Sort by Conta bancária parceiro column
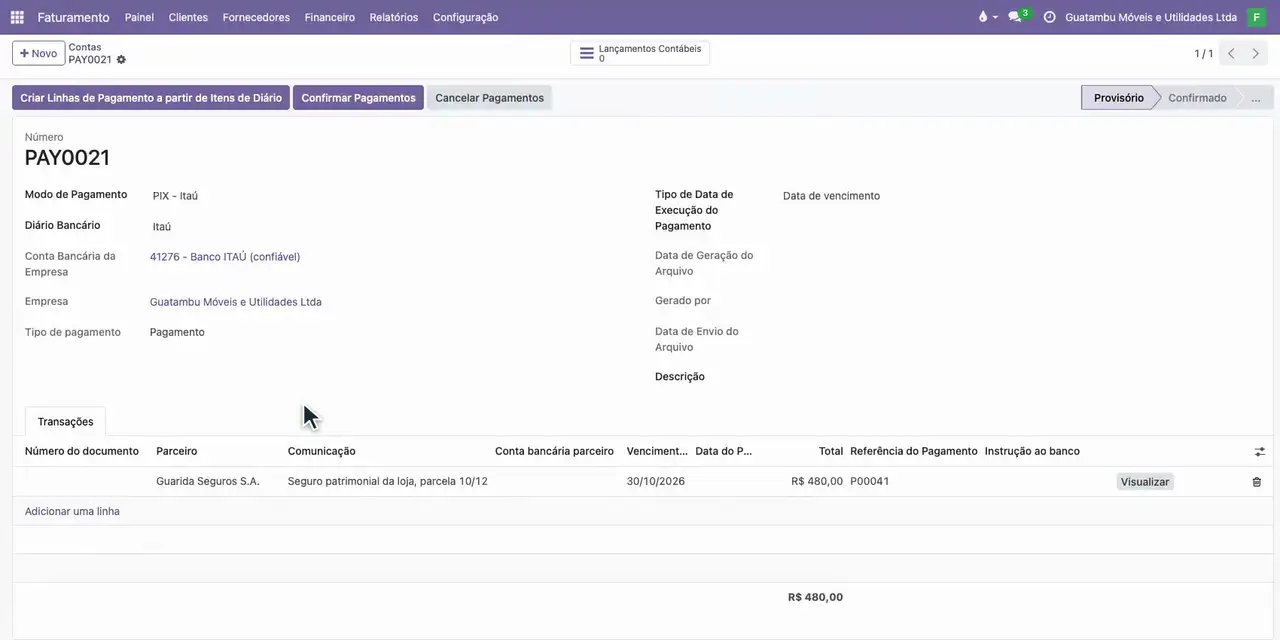Image resolution: width=1280 pixels, height=640 pixels. (554, 452)
